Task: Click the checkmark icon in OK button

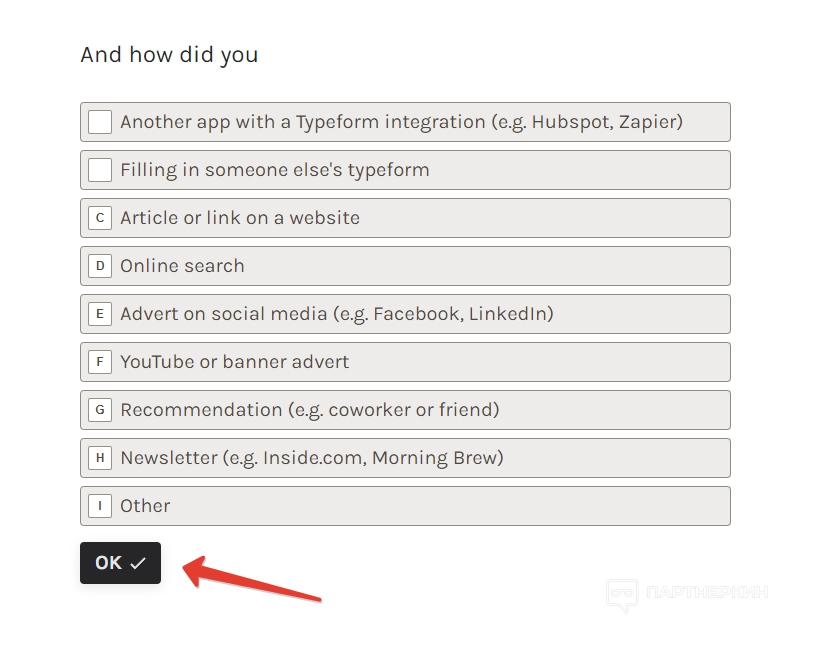Action: [x=138, y=564]
